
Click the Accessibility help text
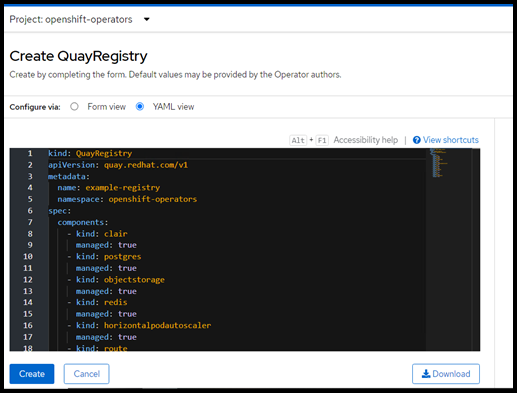[366, 140]
